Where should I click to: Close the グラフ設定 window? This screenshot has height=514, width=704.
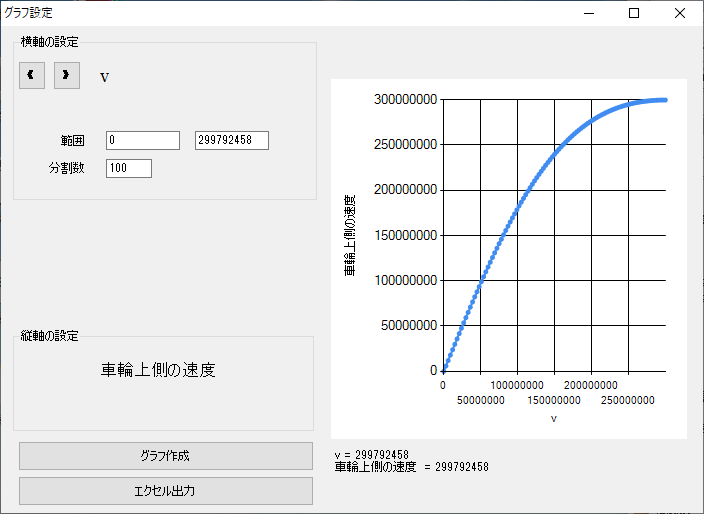(x=680, y=13)
